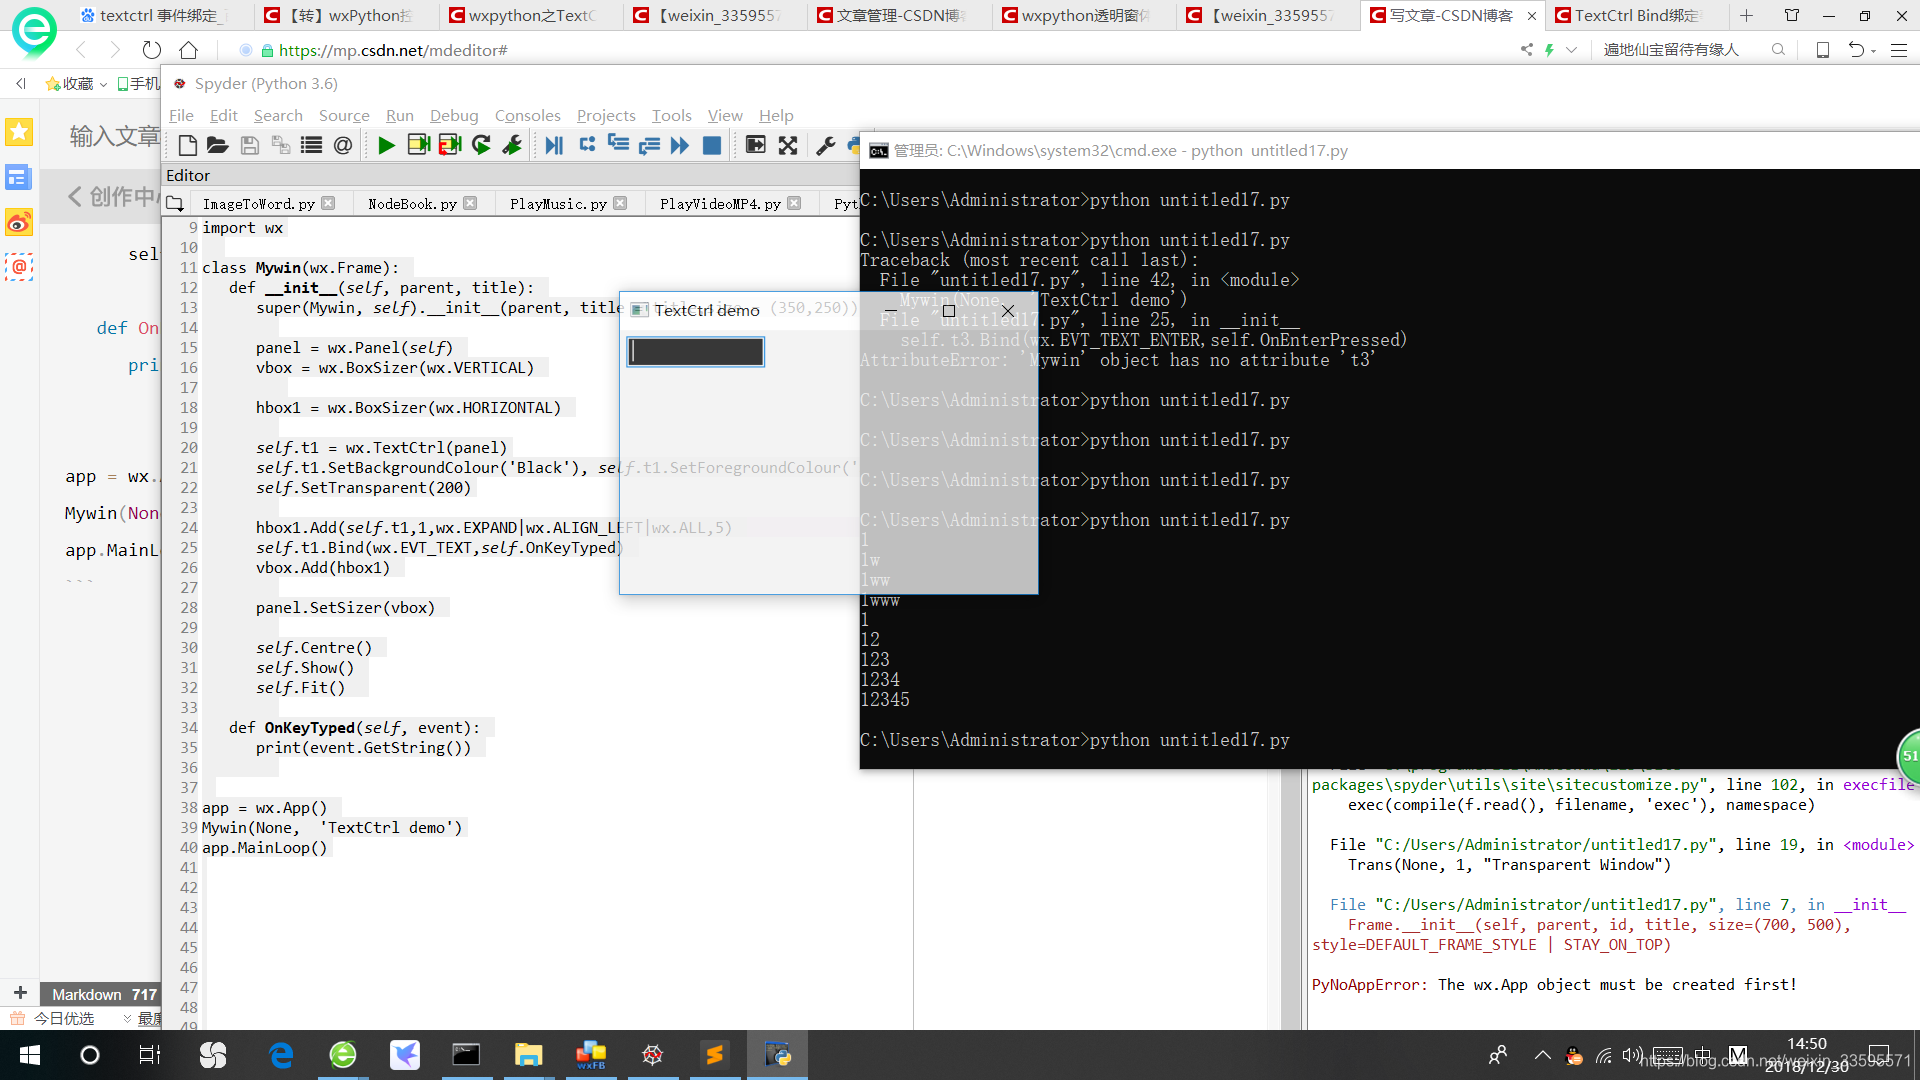Open Spyder Source menu

[344, 116]
